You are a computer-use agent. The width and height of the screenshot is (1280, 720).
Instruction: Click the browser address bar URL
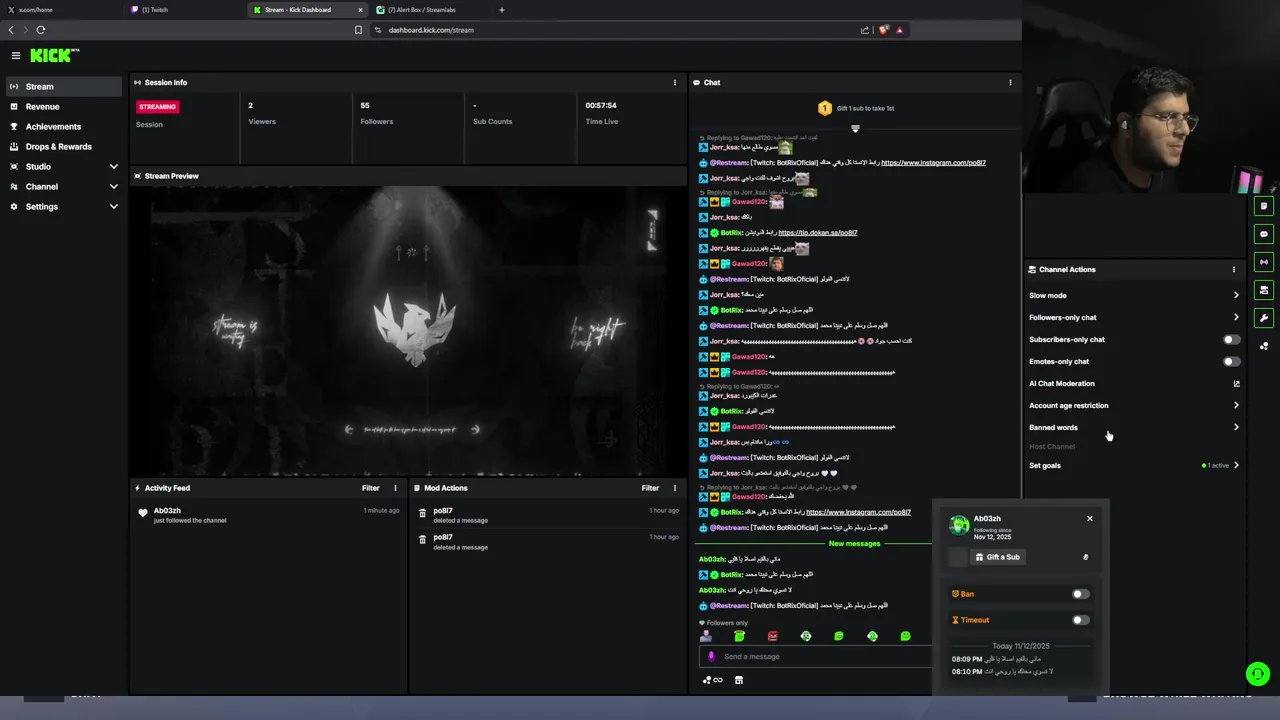click(x=431, y=30)
